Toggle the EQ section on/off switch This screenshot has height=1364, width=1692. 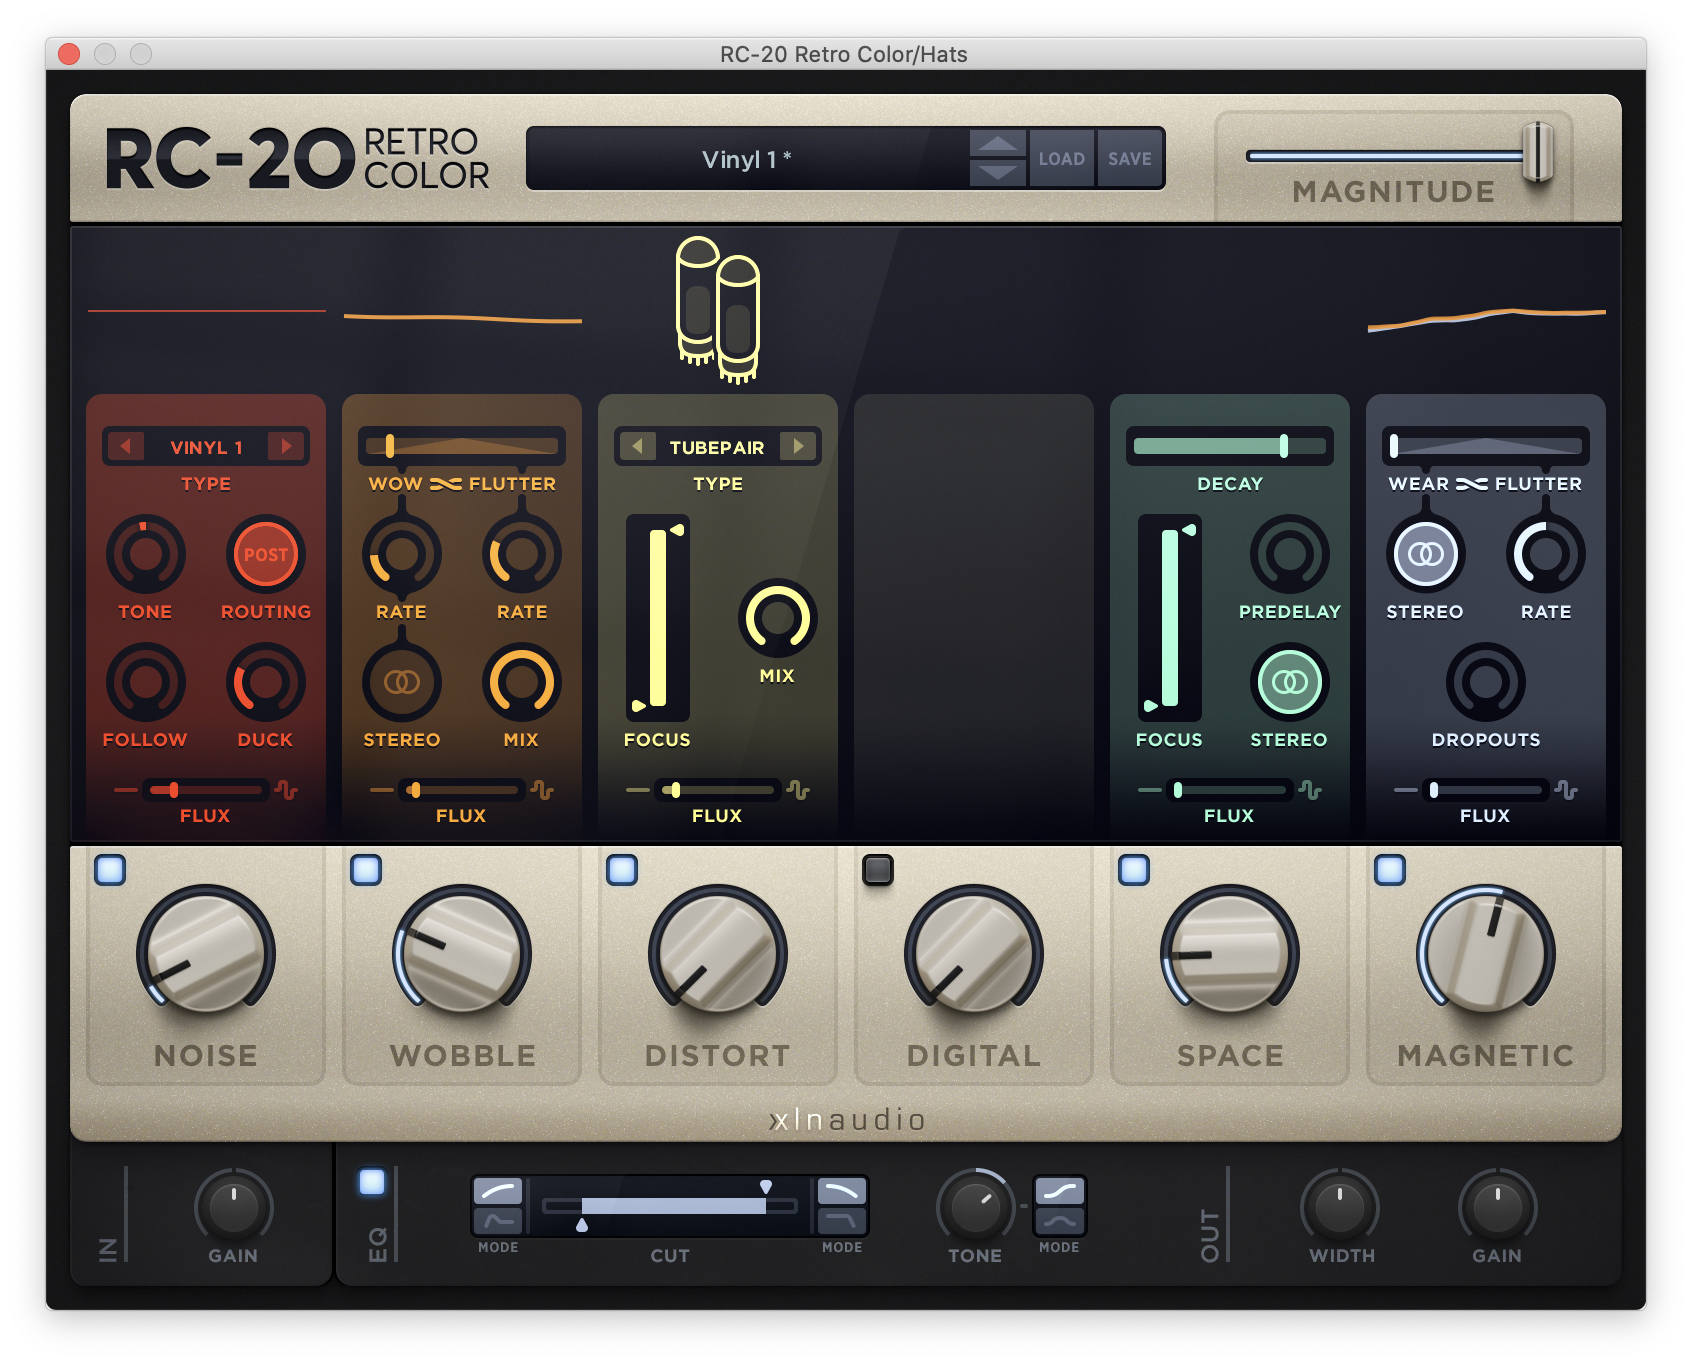(x=372, y=1182)
